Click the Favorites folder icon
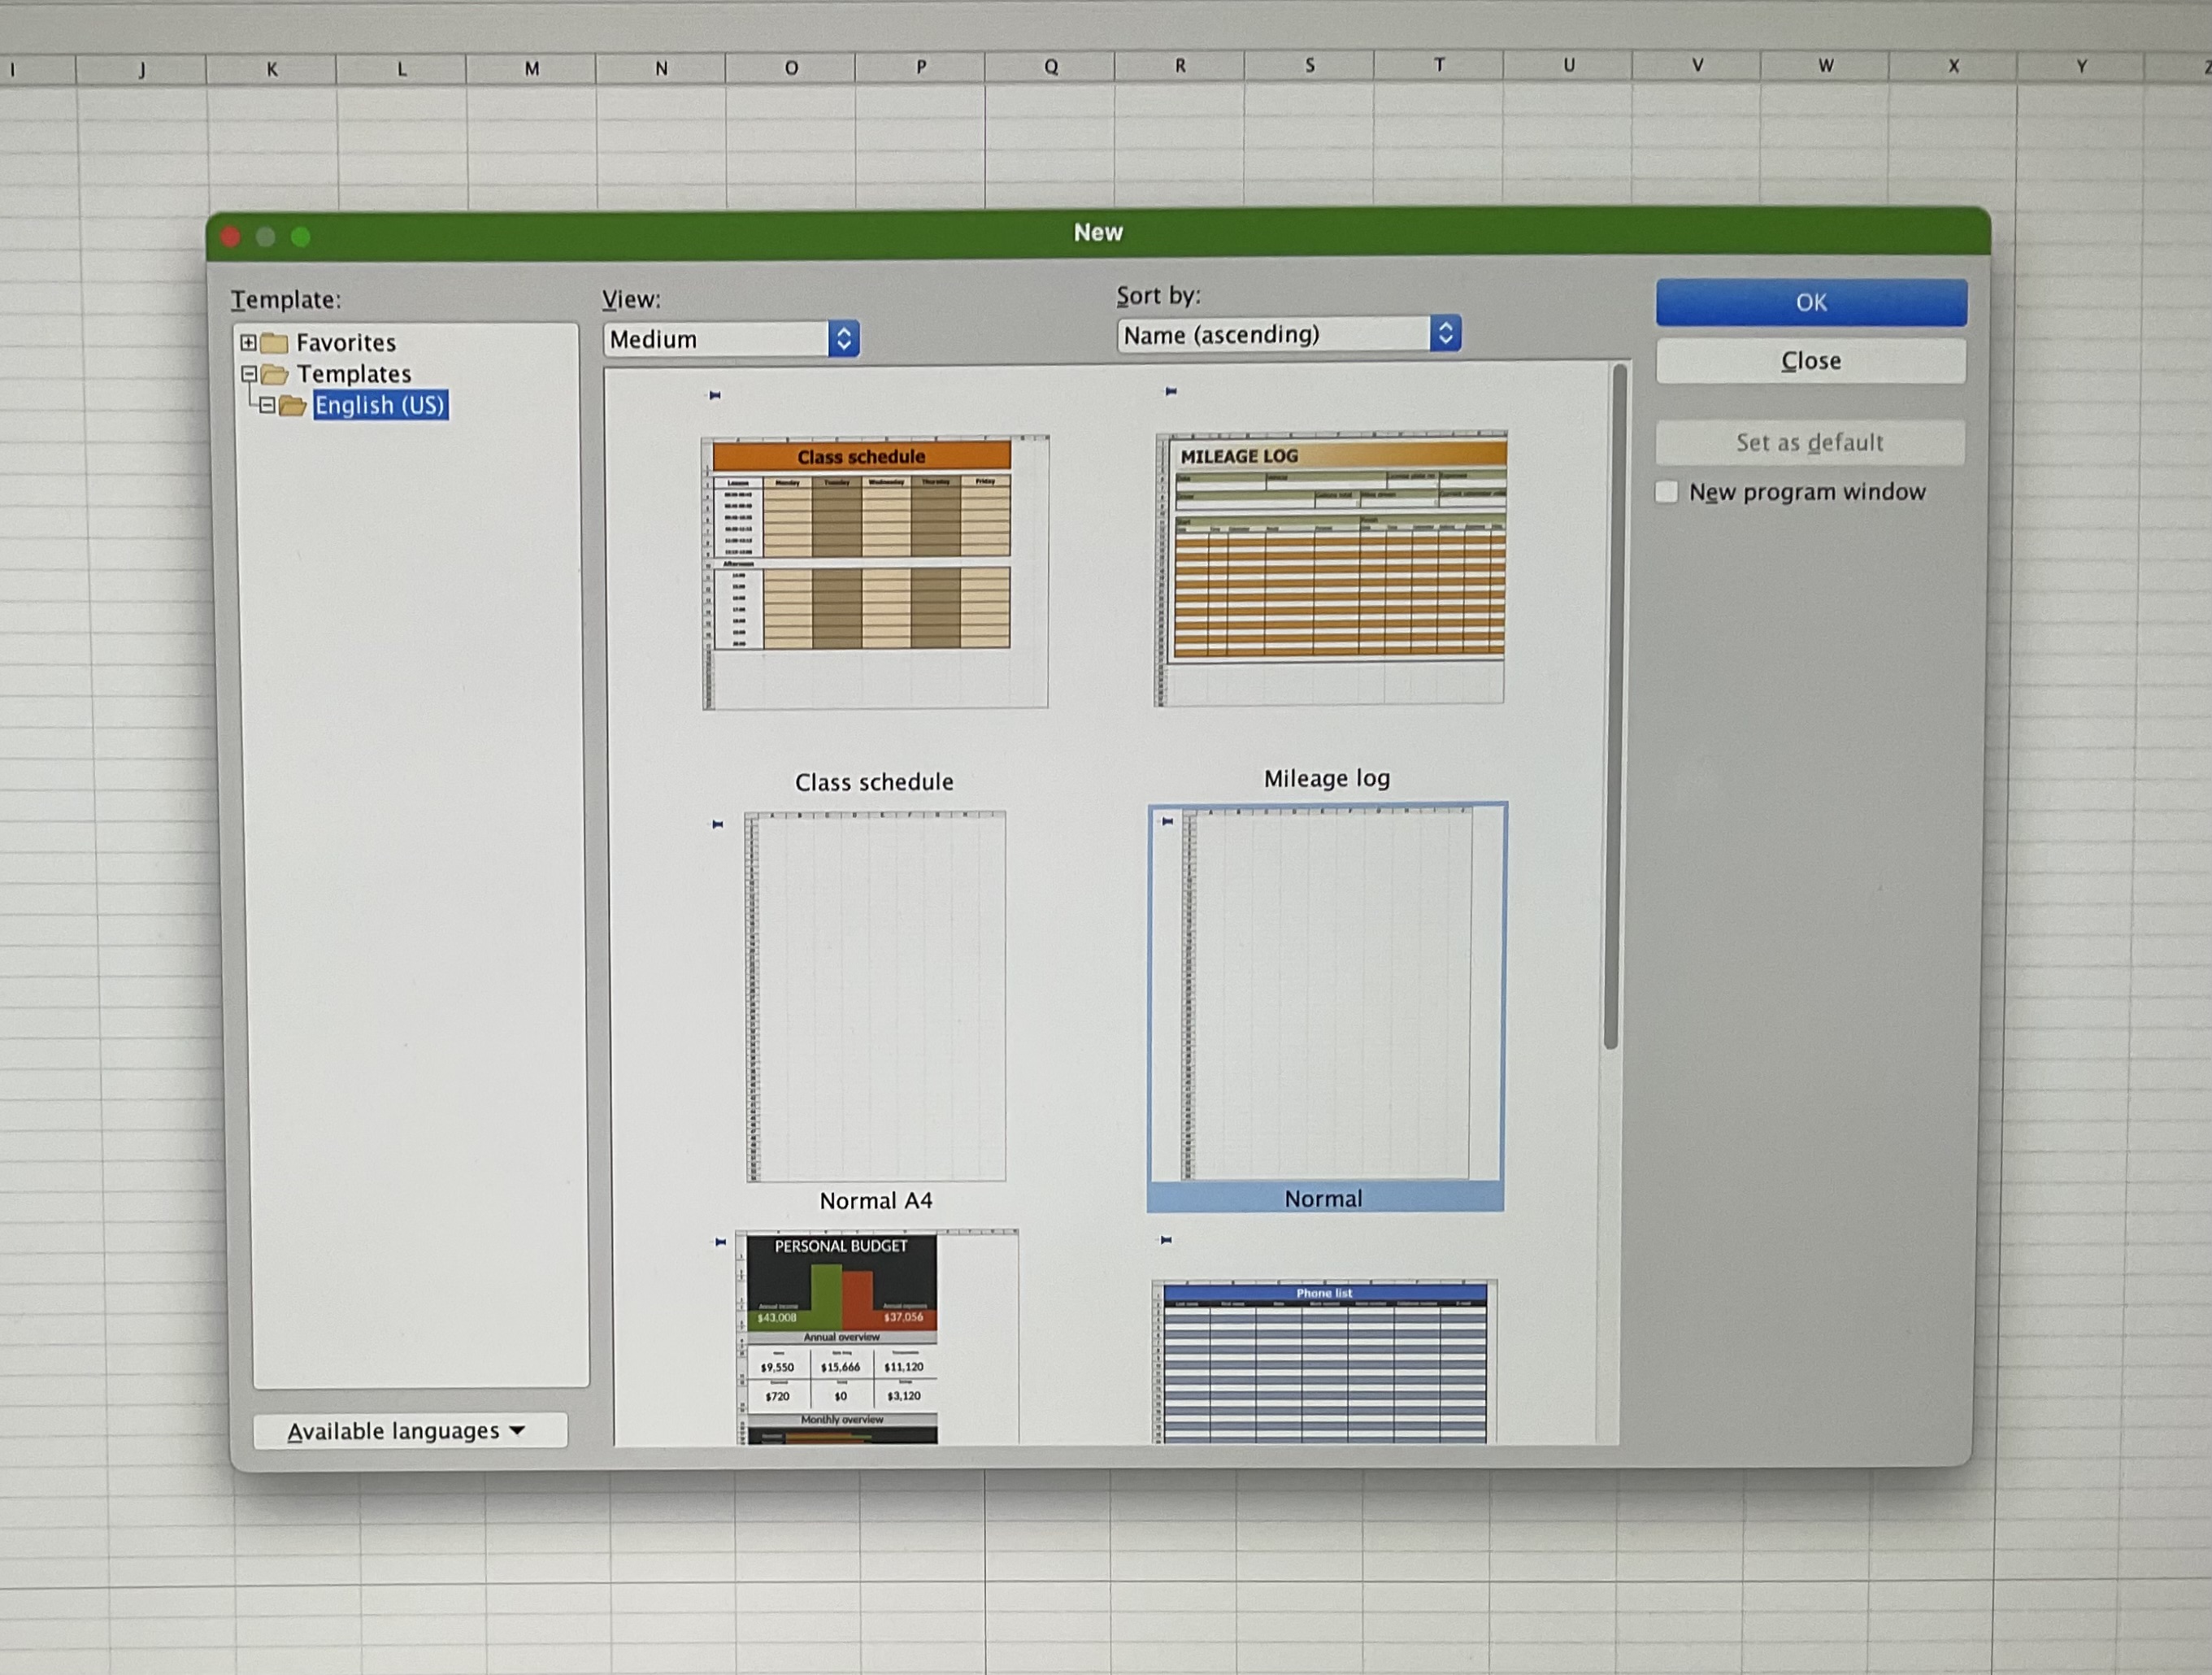This screenshot has width=2212, height=1675. tap(274, 343)
